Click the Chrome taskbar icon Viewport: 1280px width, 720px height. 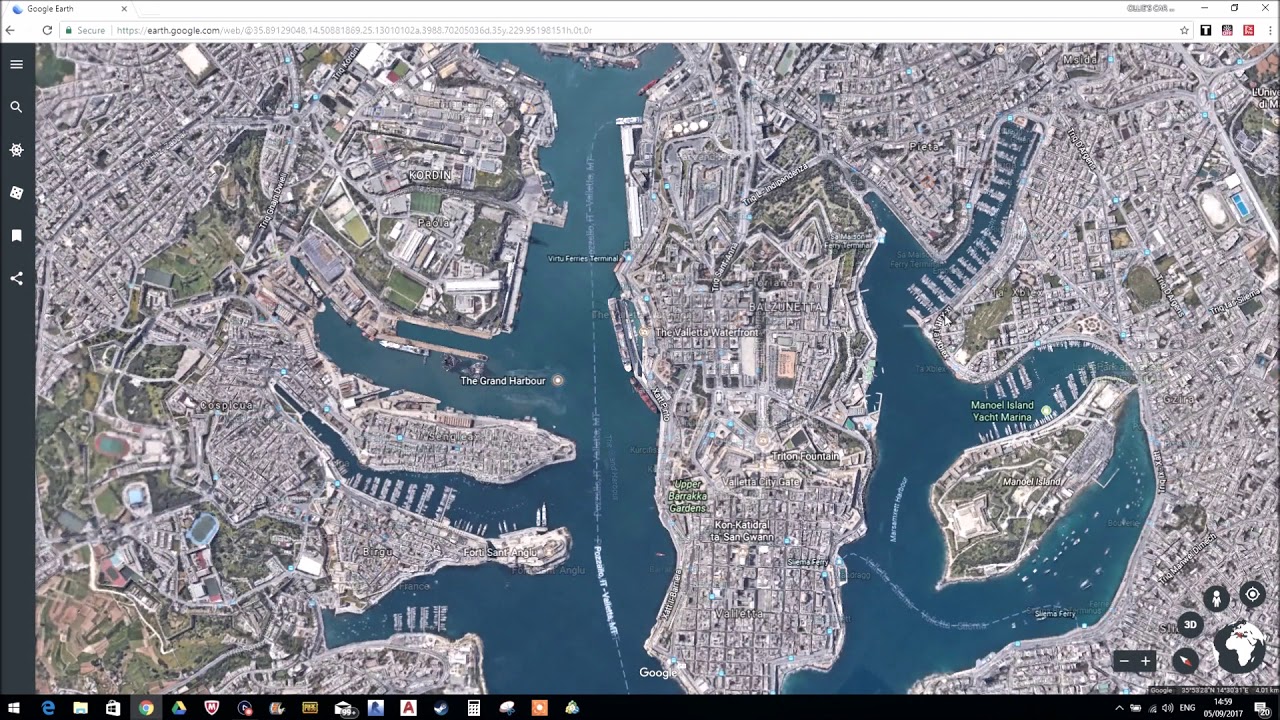[146, 708]
